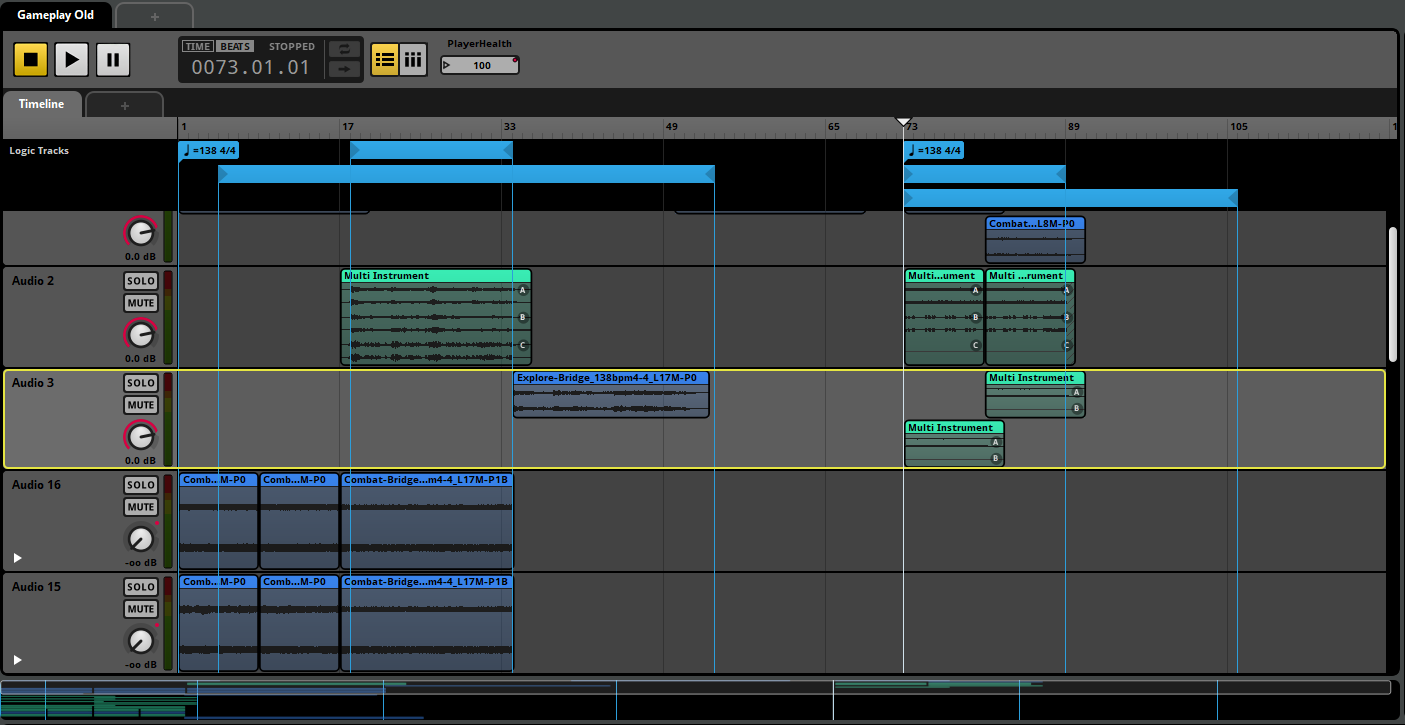Select first Comb...M-P0 clip on Audio 16
The image size is (1405, 725).
[218, 521]
